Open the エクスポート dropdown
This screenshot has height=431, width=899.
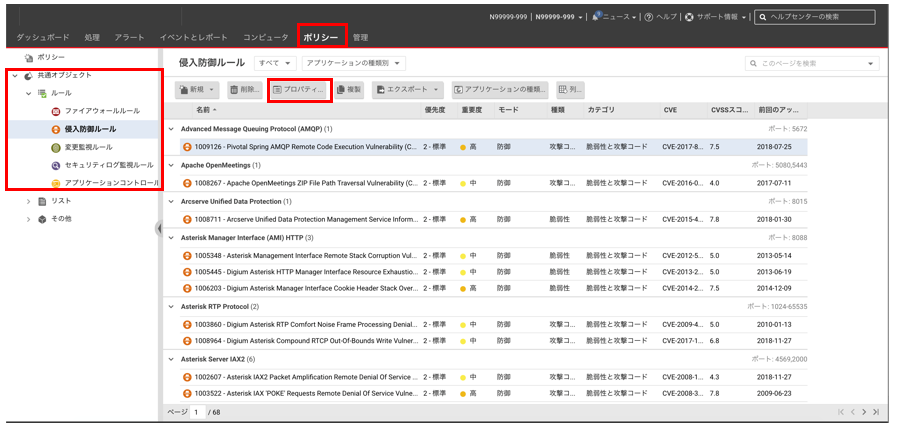(x=408, y=90)
